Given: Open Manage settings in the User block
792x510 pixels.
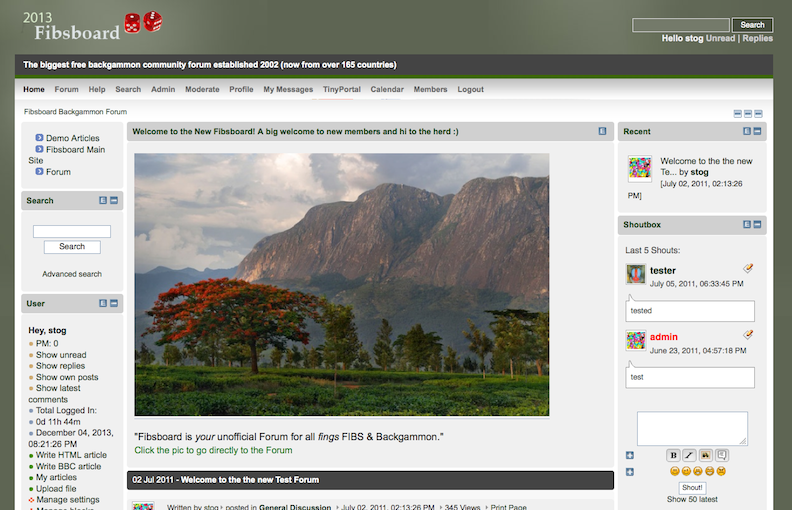Looking at the screenshot, I should pyautogui.click(x=68, y=499).
